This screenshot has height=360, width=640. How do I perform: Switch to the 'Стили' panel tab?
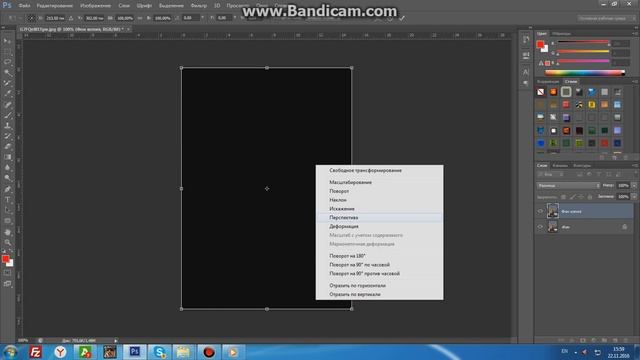tap(571, 82)
